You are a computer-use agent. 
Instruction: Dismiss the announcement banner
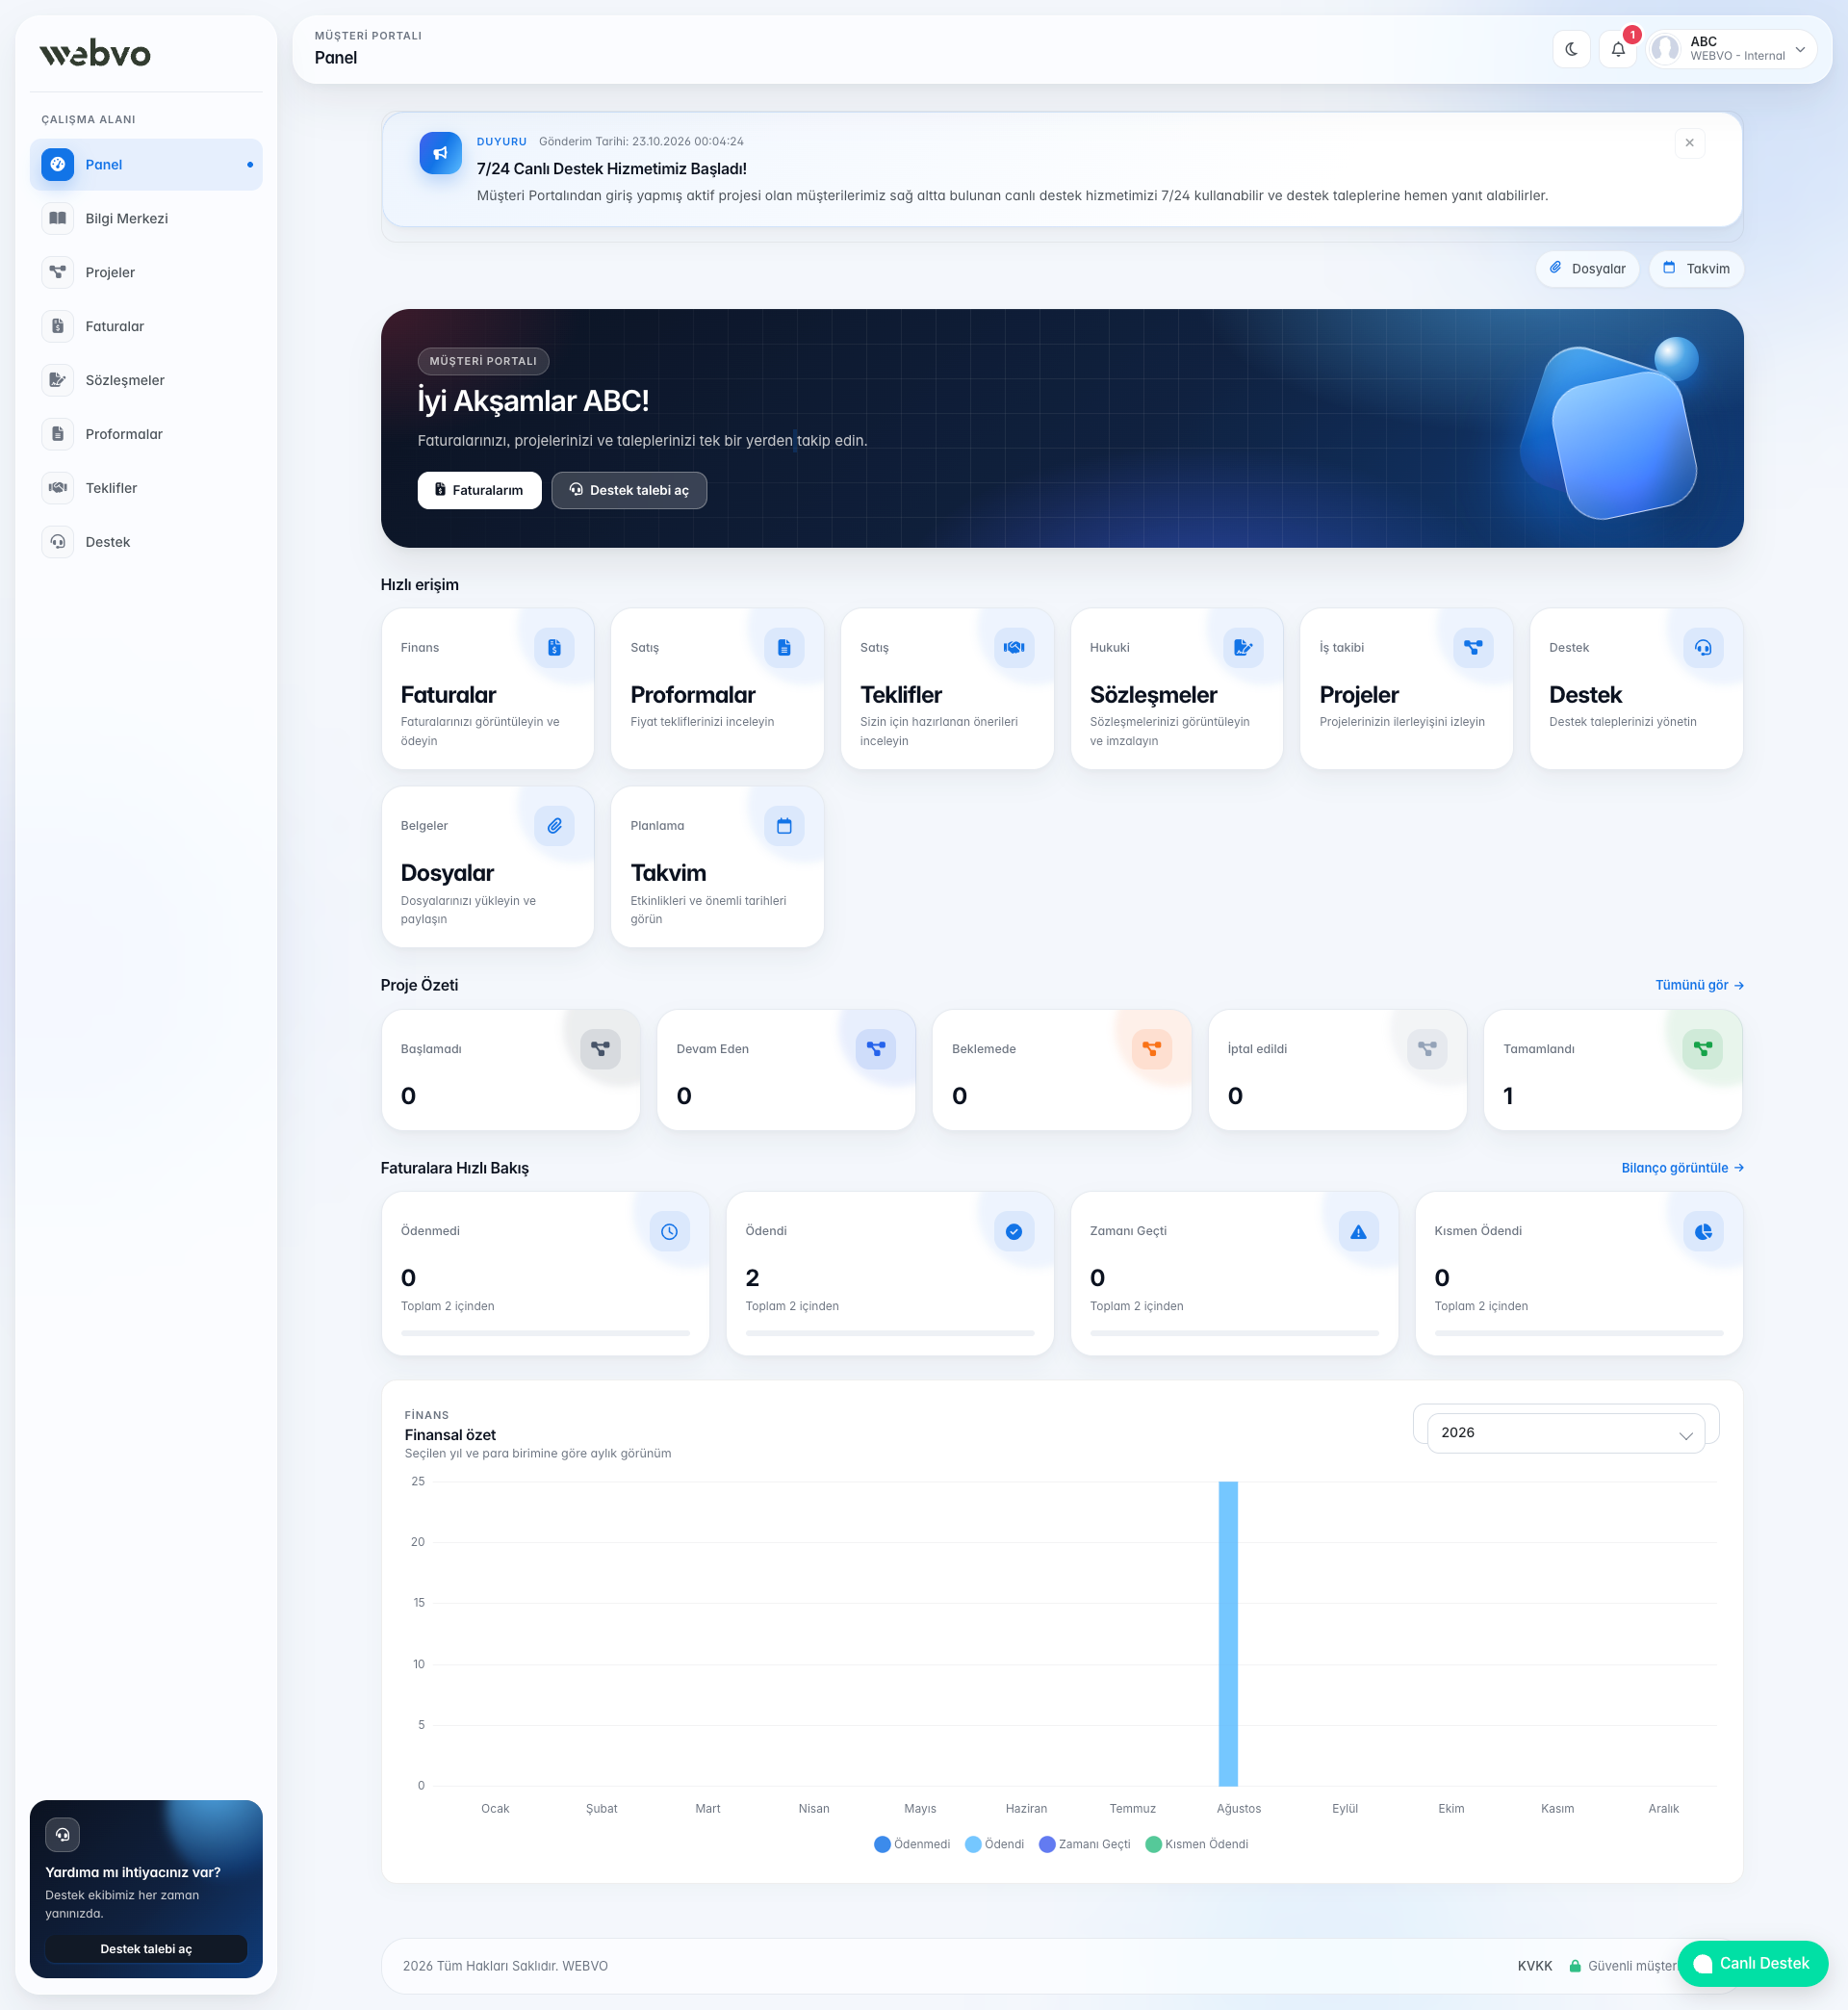coord(1689,143)
